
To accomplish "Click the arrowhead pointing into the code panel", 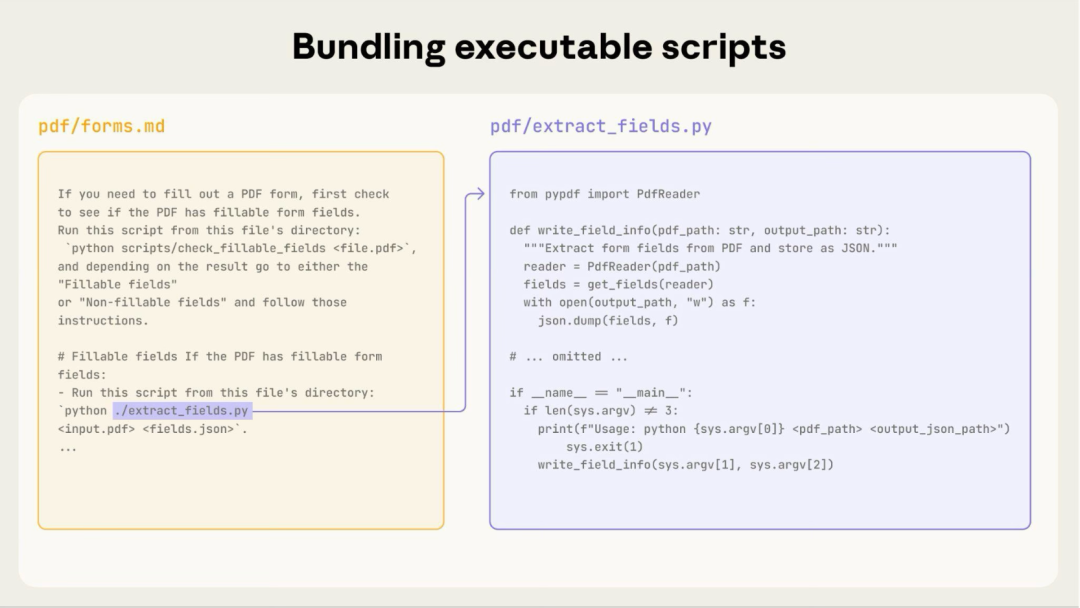I will [479, 194].
